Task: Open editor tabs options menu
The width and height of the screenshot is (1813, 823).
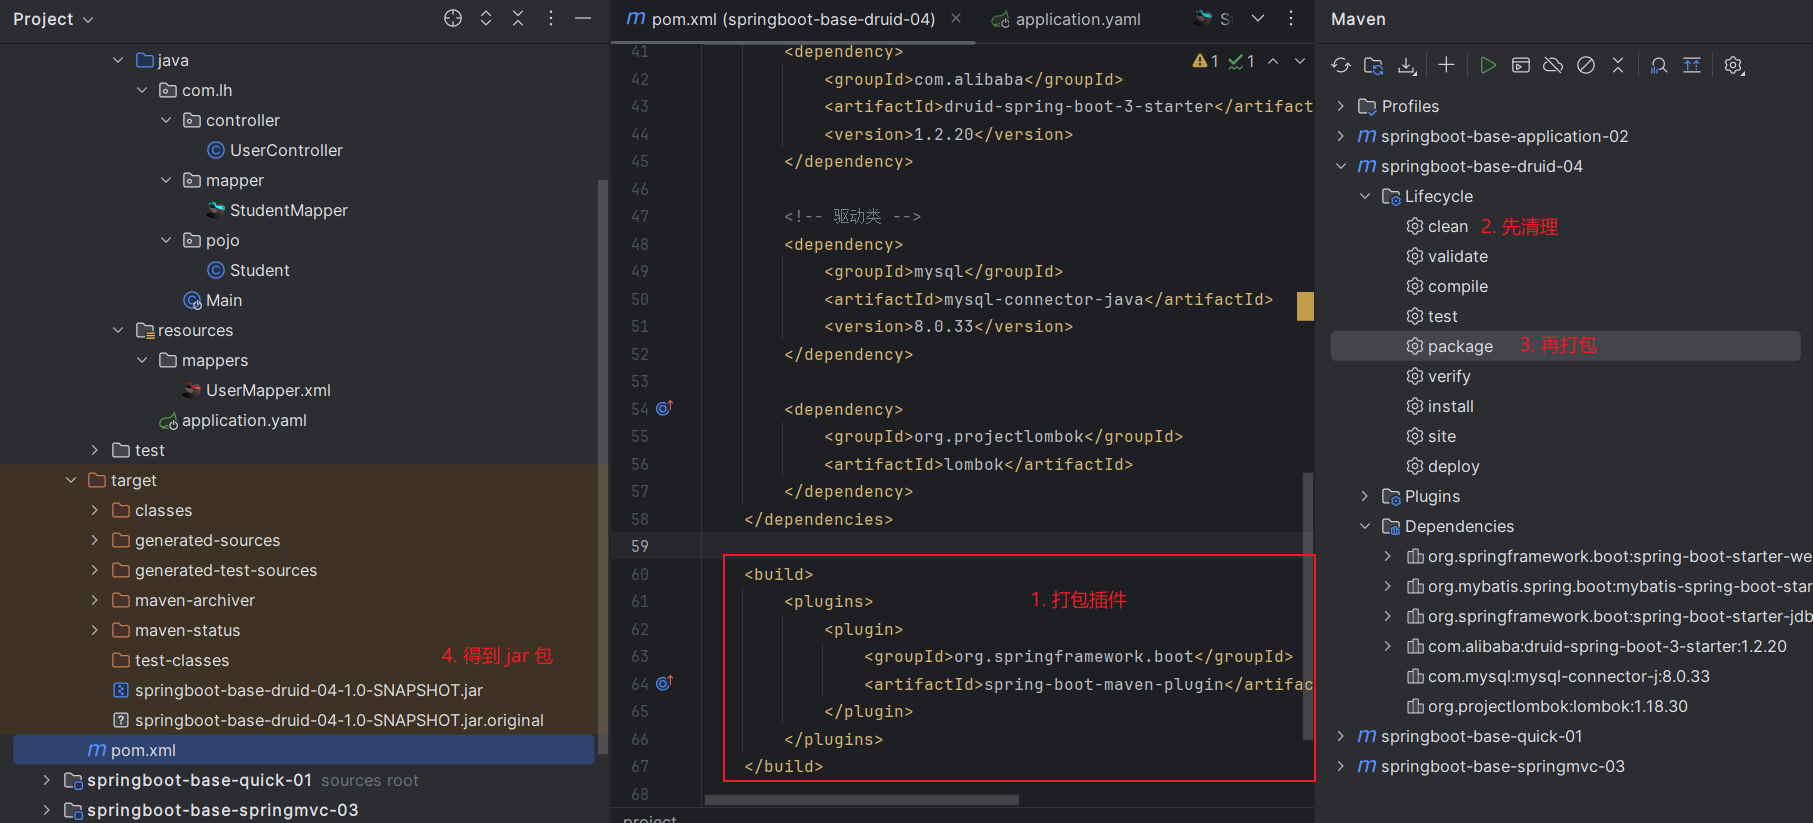Action: click(1291, 18)
